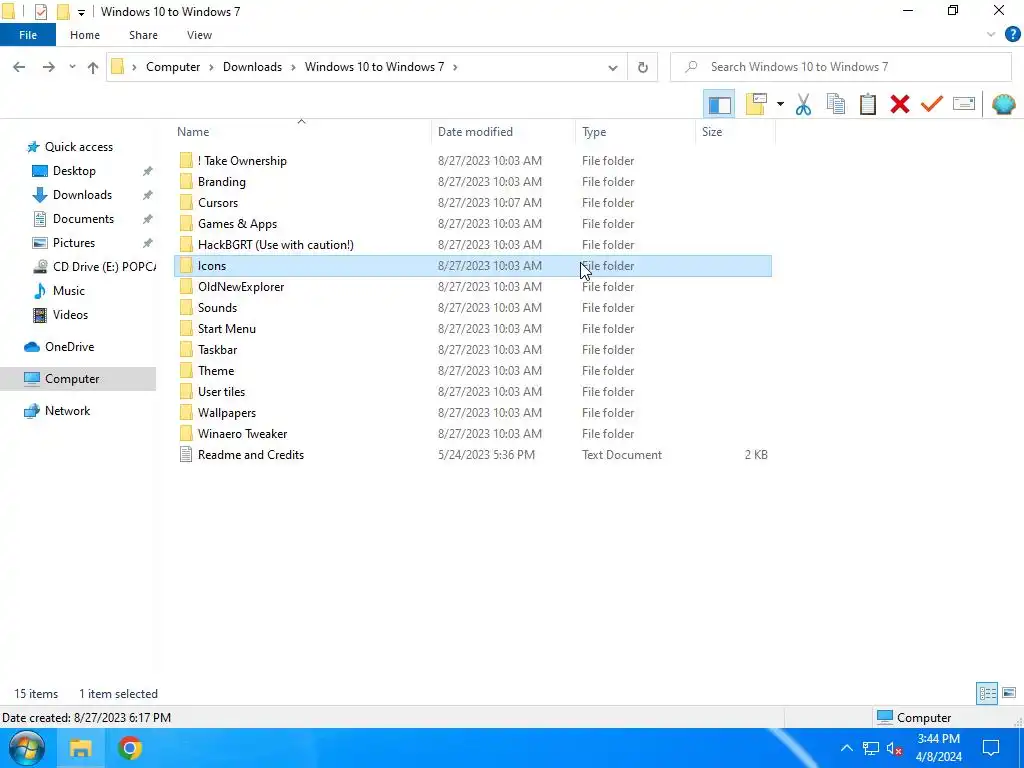
Task: Select Network in the navigation pane
Action: [67, 411]
